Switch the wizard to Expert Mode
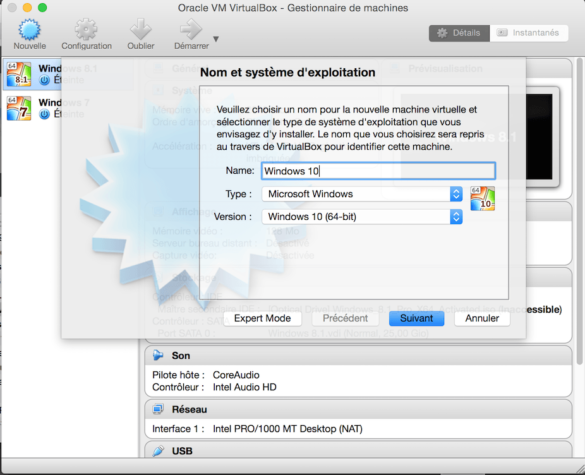 click(262, 318)
